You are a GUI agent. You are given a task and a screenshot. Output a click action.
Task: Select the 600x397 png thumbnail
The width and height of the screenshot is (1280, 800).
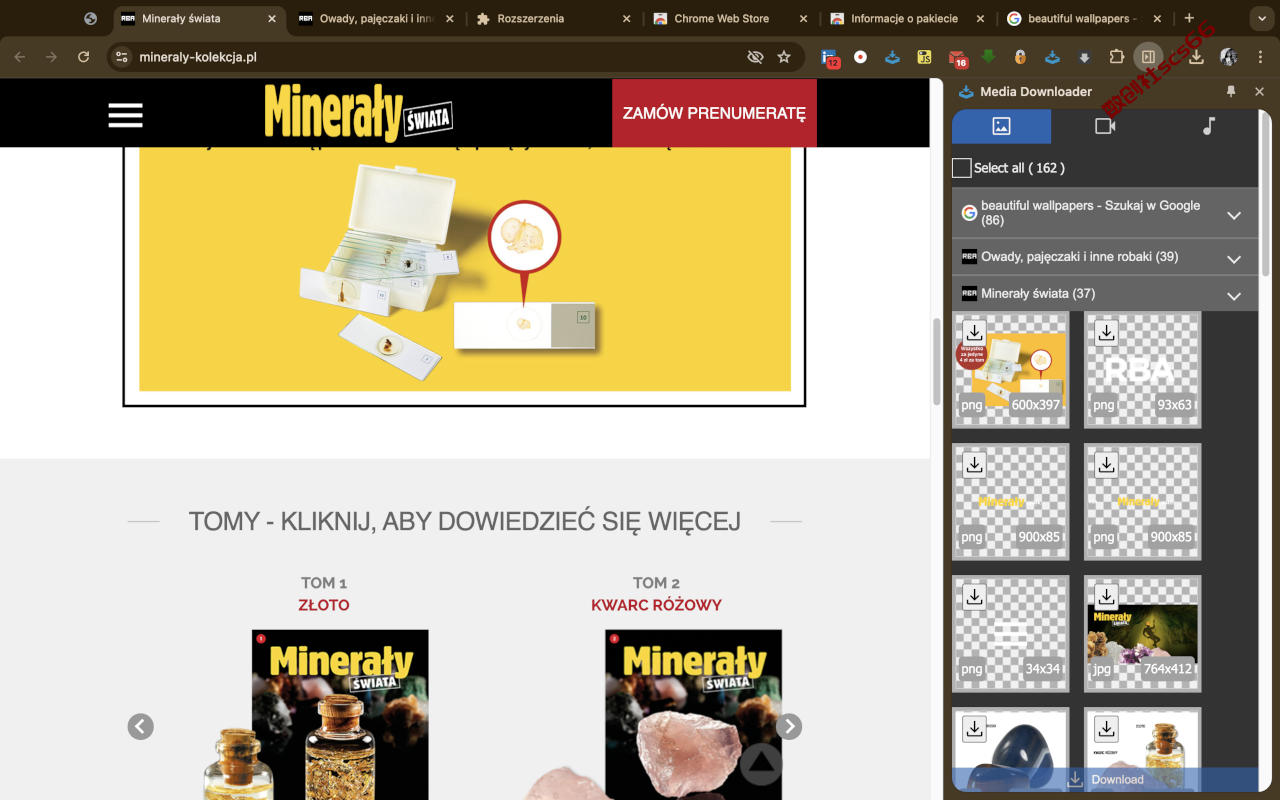click(x=1010, y=370)
